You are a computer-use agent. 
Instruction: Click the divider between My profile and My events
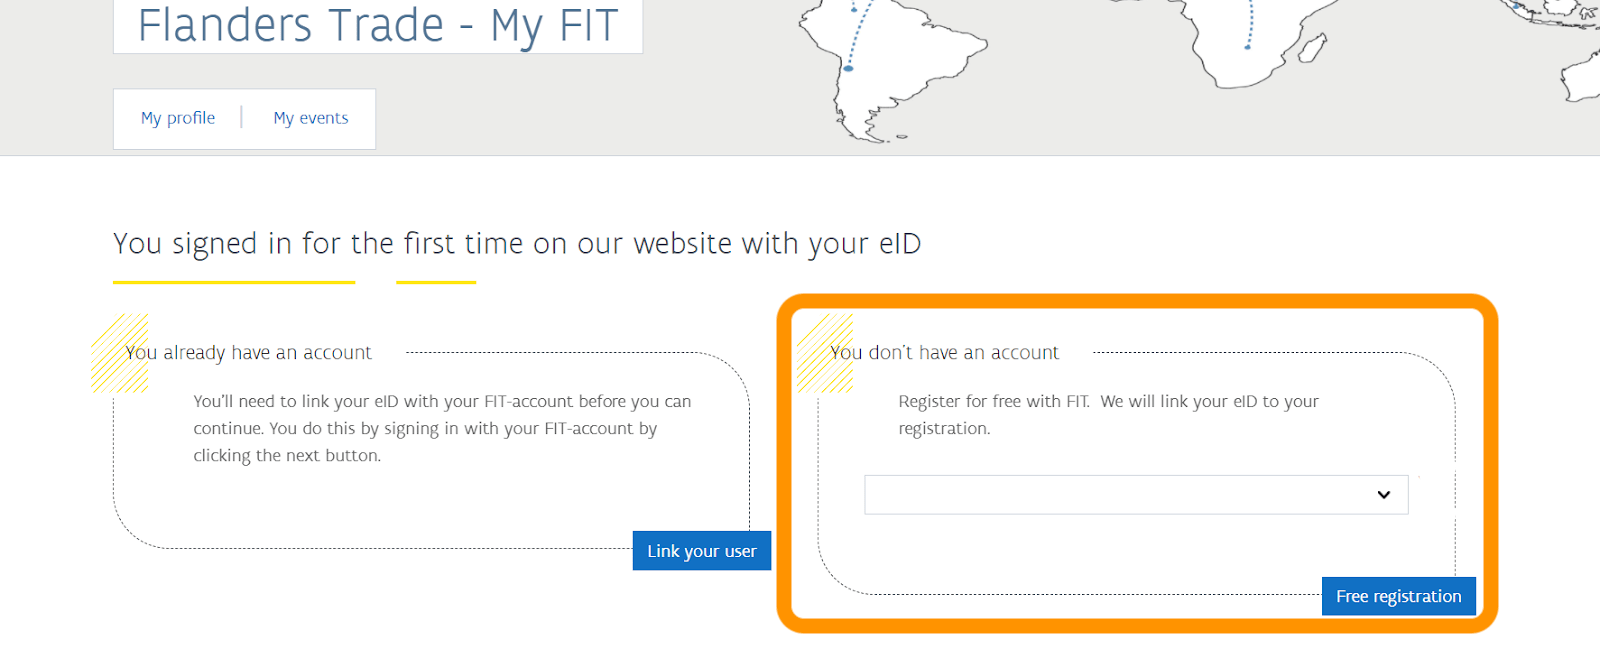coord(242,117)
